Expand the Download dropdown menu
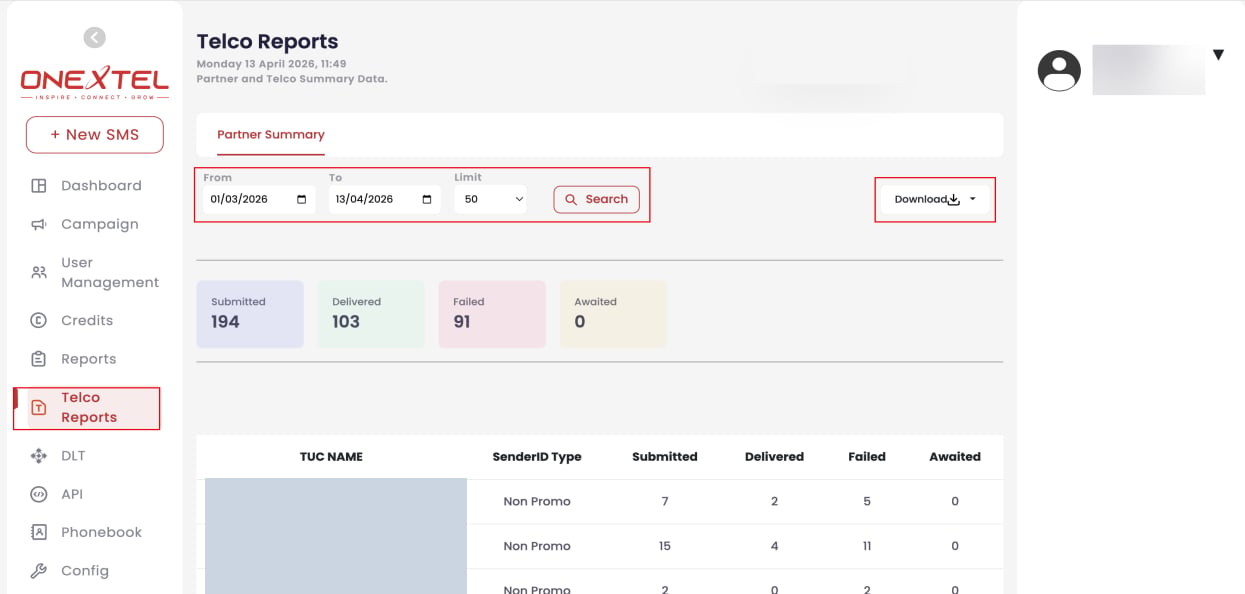The image size is (1245, 594). [936, 199]
